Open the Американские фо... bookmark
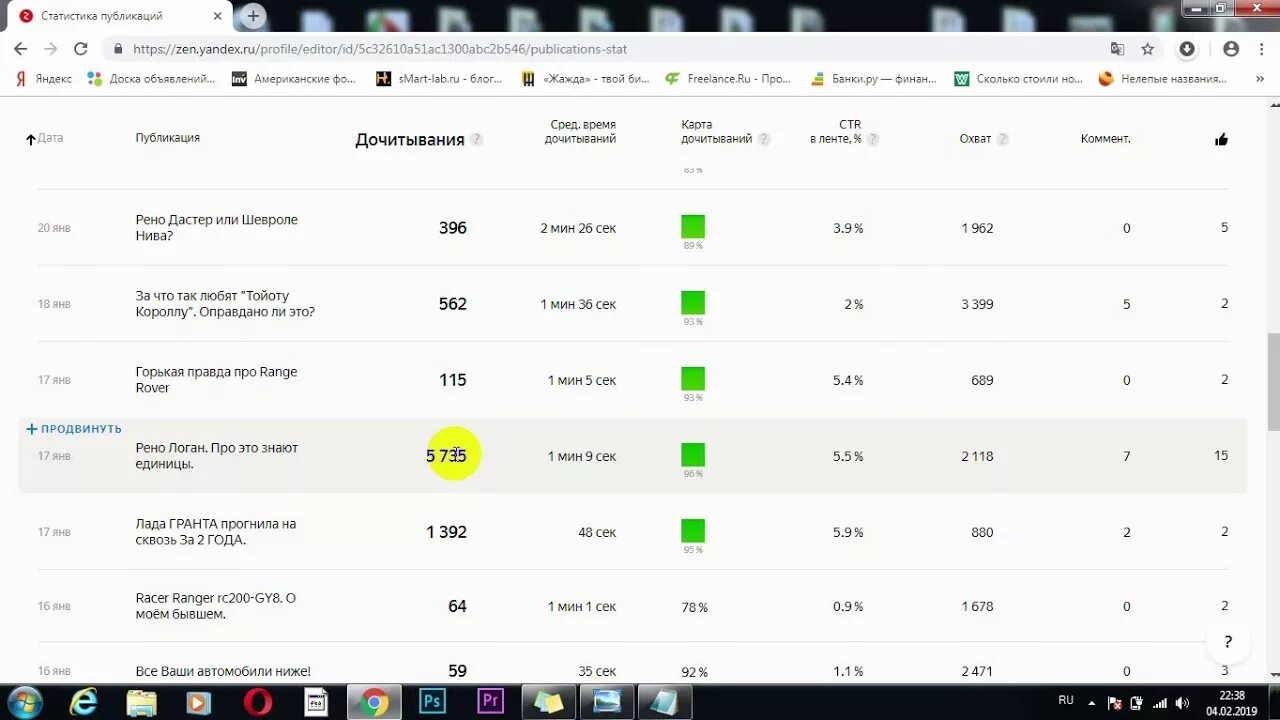Screen dimensions: 1280x720 pyautogui.click(x=294, y=79)
